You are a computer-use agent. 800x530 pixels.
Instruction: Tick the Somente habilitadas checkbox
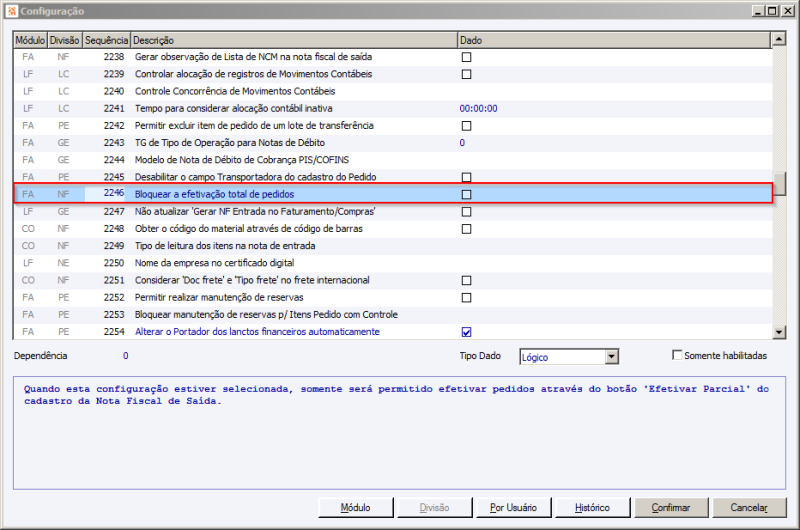click(x=677, y=355)
